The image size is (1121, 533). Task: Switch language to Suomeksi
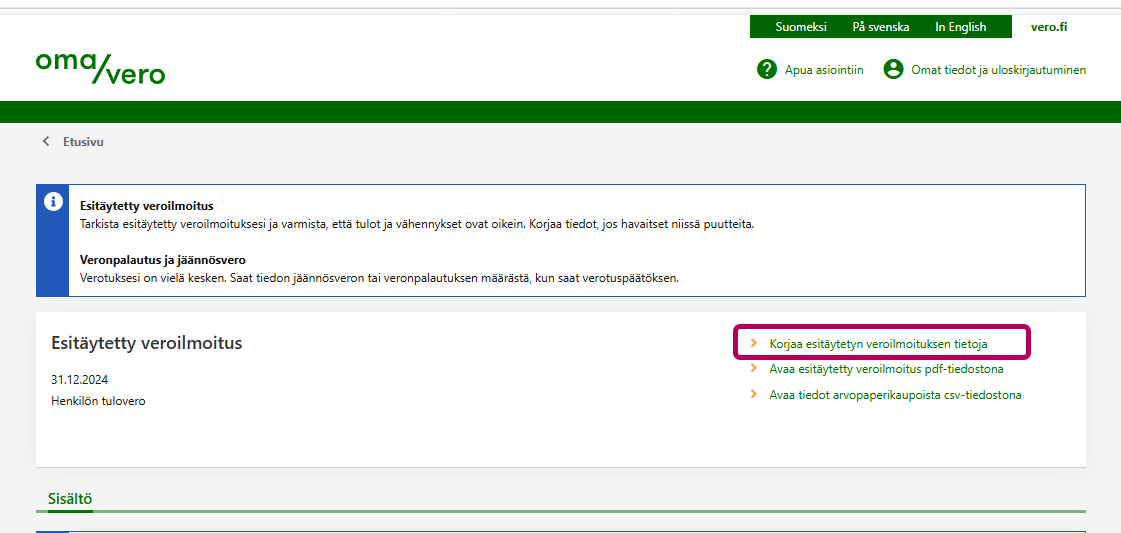(801, 27)
